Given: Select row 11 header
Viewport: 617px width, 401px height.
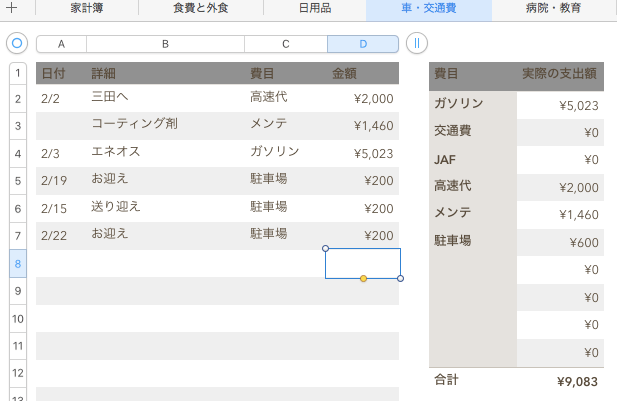Looking at the screenshot, I should pos(18,346).
